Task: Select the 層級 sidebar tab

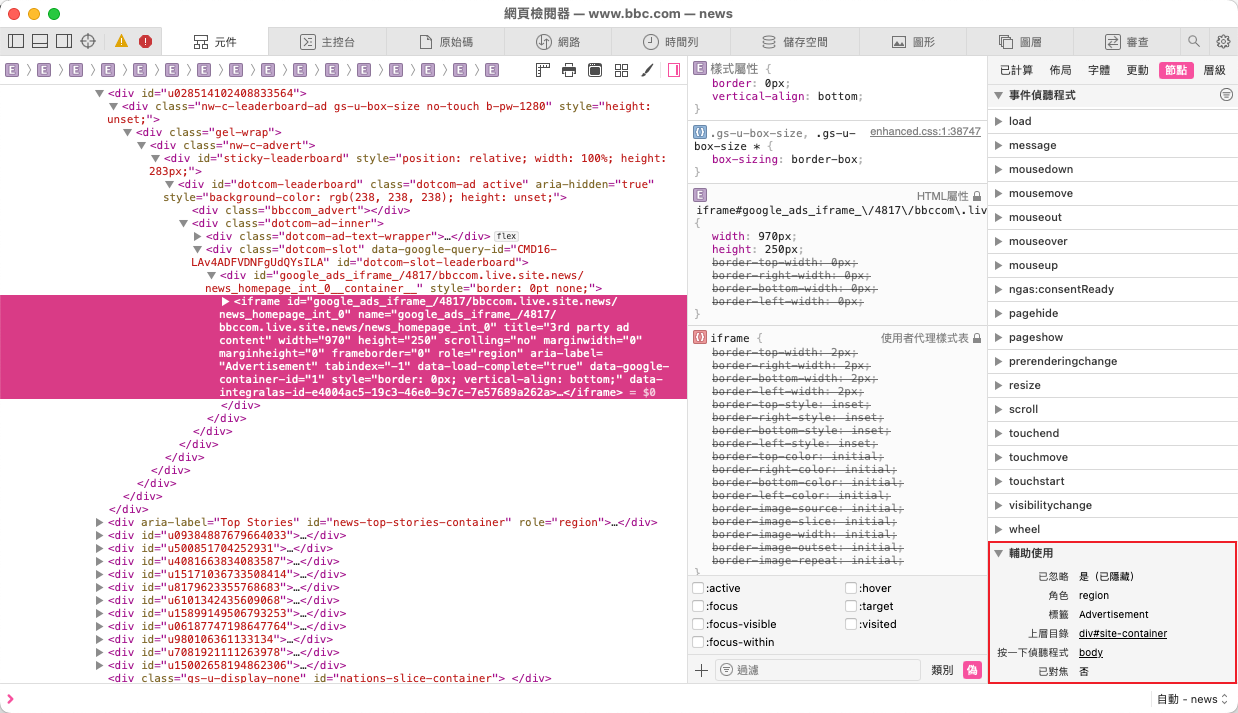Action: pos(1214,70)
